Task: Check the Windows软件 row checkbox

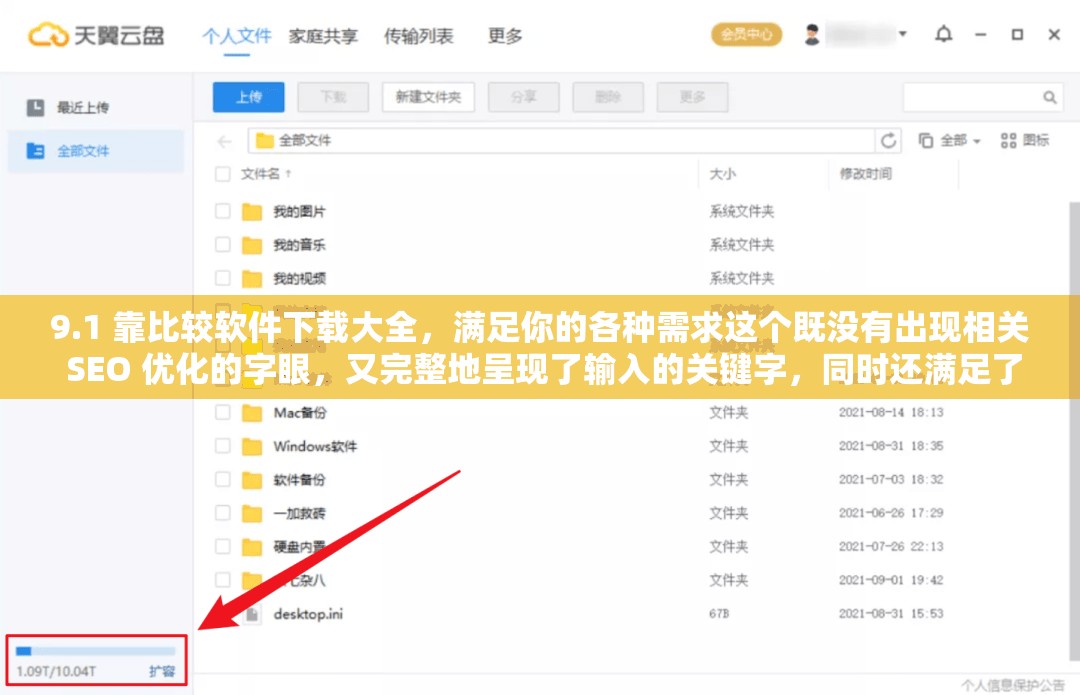Action: [x=222, y=446]
